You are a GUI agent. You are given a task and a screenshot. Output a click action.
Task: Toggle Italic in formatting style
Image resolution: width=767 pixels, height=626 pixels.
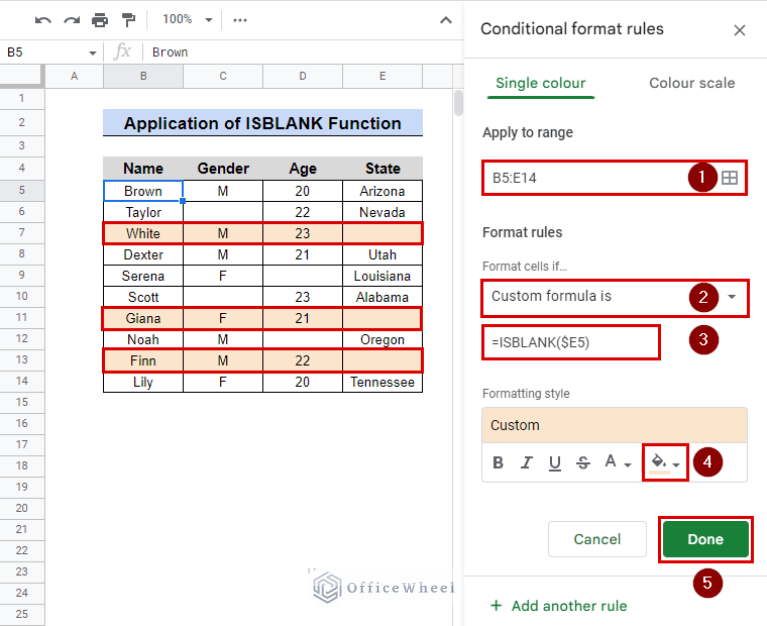pyautogui.click(x=526, y=463)
